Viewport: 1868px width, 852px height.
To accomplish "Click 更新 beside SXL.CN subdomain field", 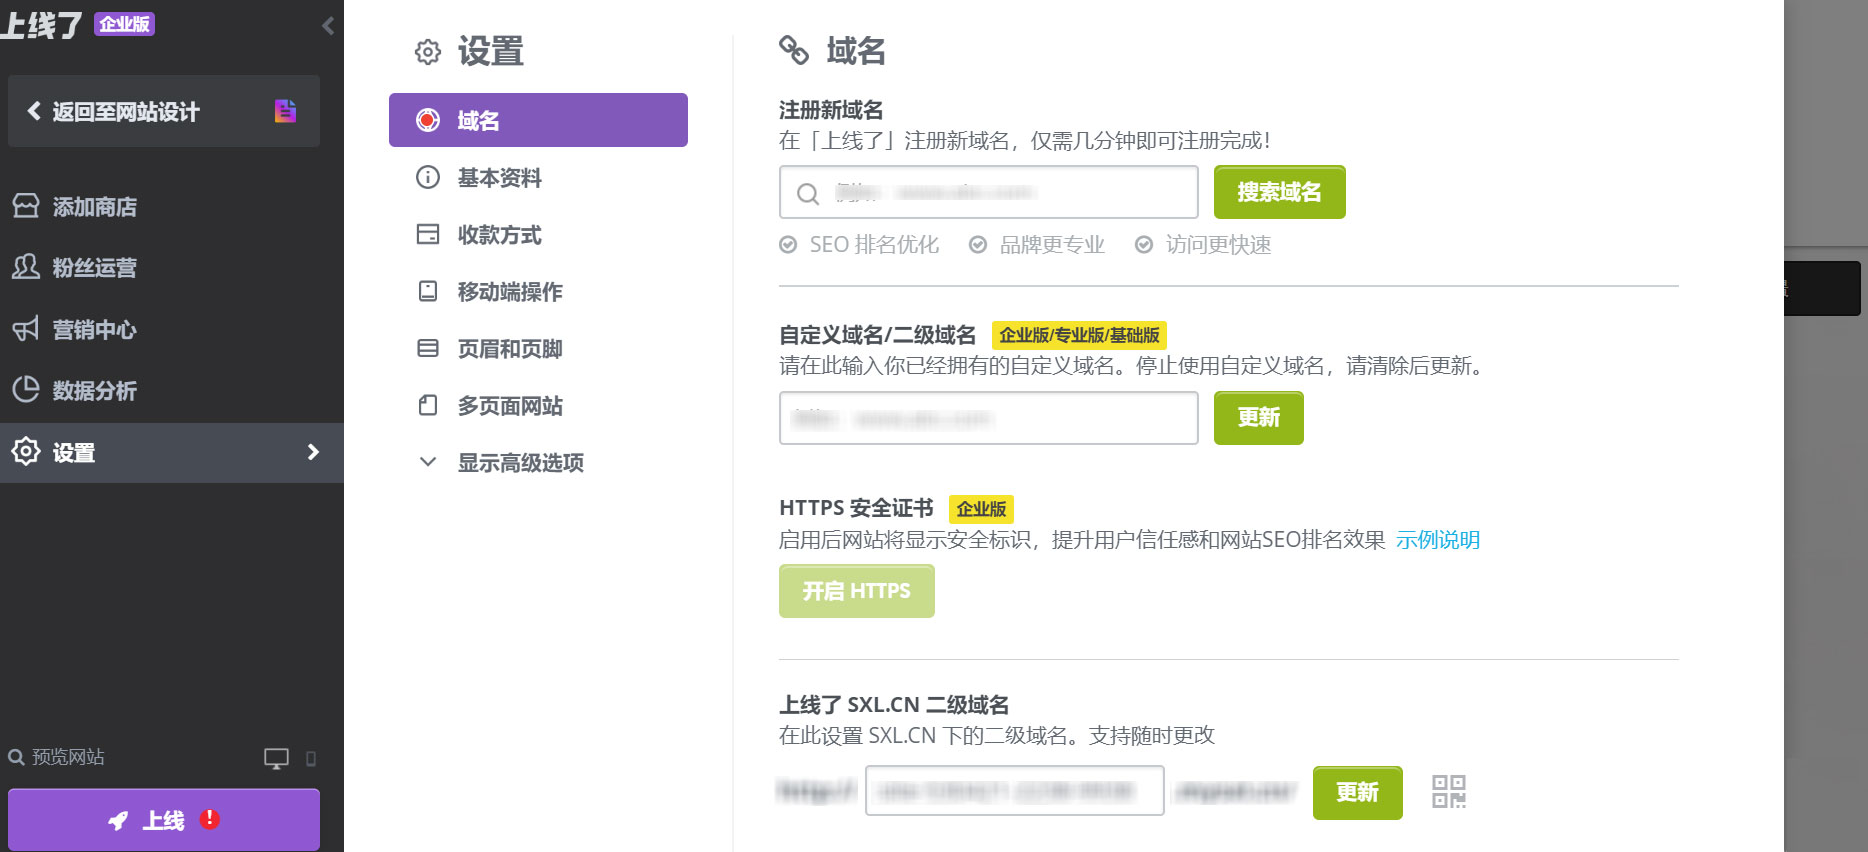I will coord(1358,793).
